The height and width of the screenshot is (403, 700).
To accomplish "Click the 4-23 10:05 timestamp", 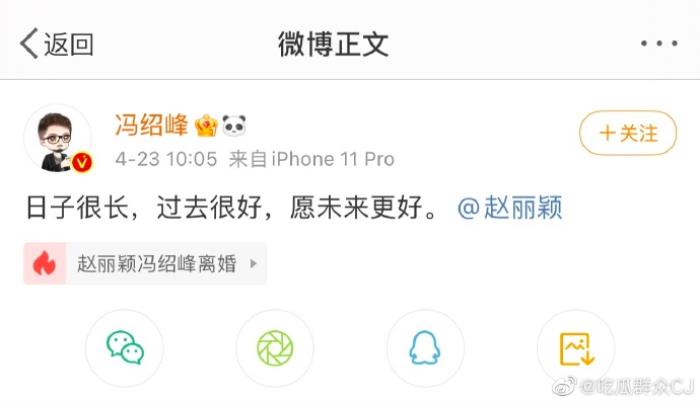I will click(166, 159).
